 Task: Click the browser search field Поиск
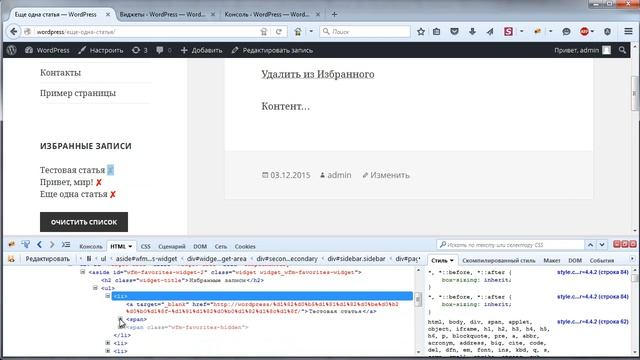(365, 31)
